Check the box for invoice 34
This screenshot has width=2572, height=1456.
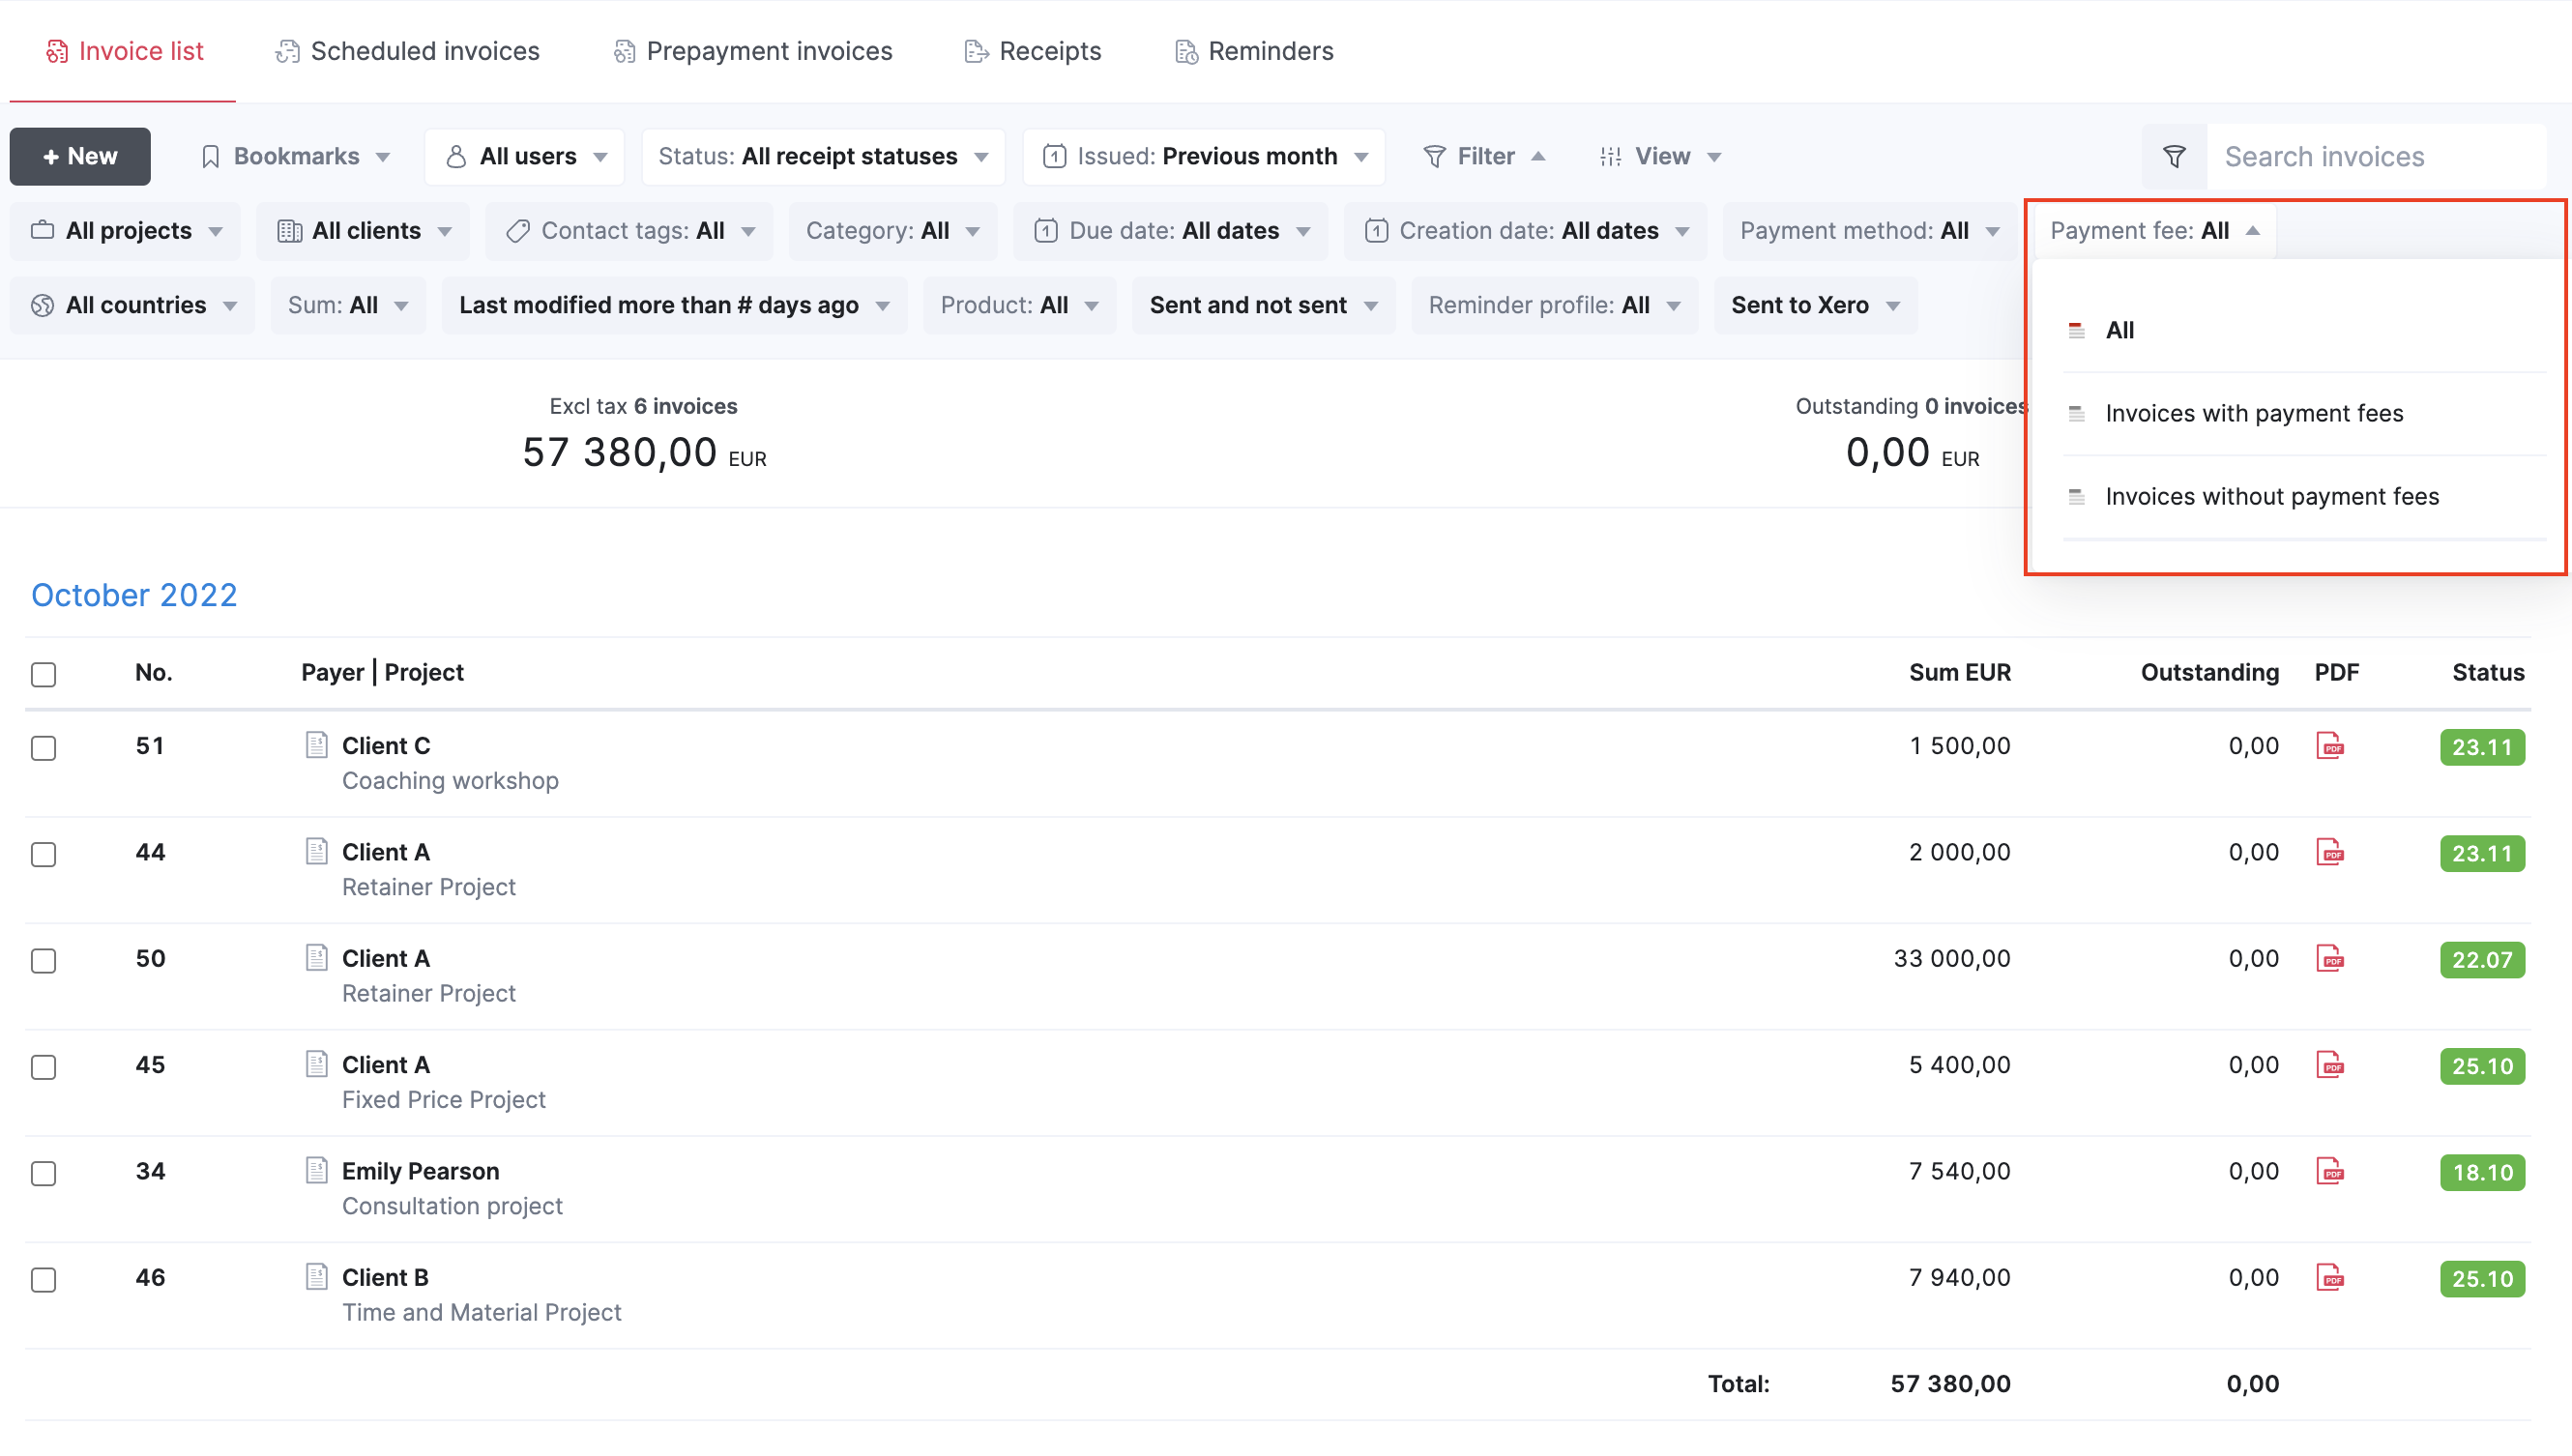(43, 1173)
